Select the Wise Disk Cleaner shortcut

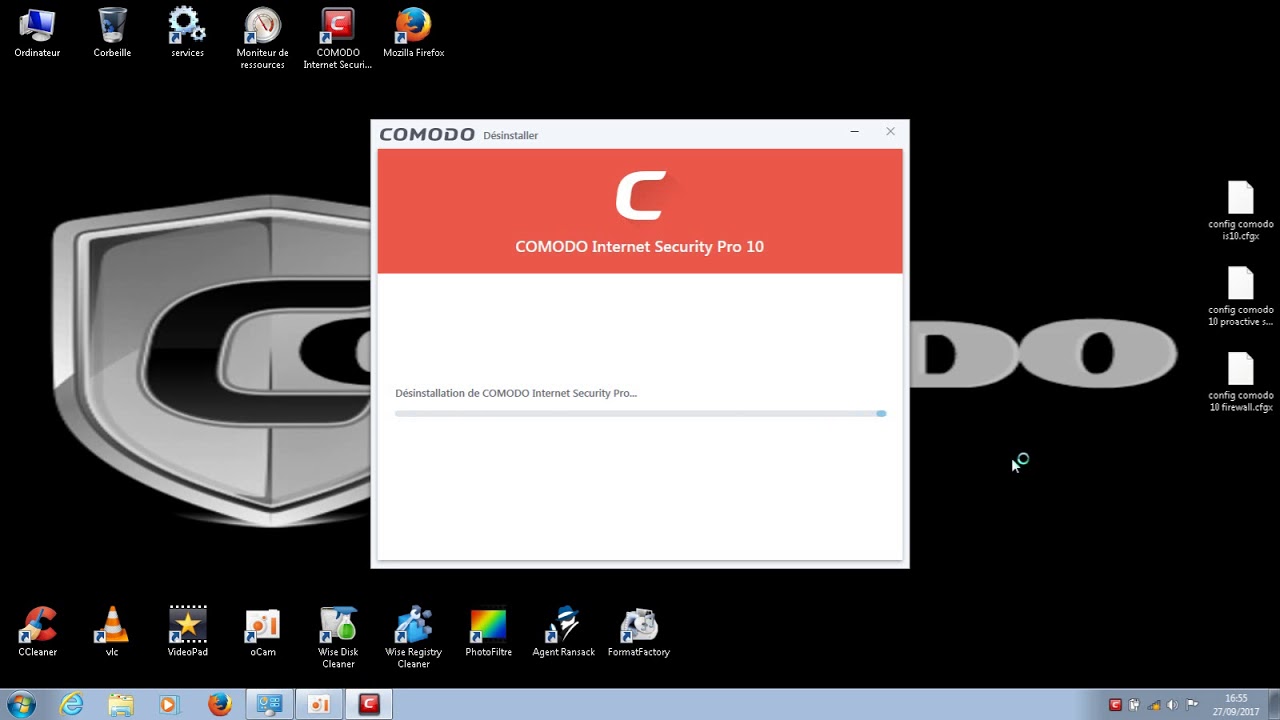[x=338, y=638]
